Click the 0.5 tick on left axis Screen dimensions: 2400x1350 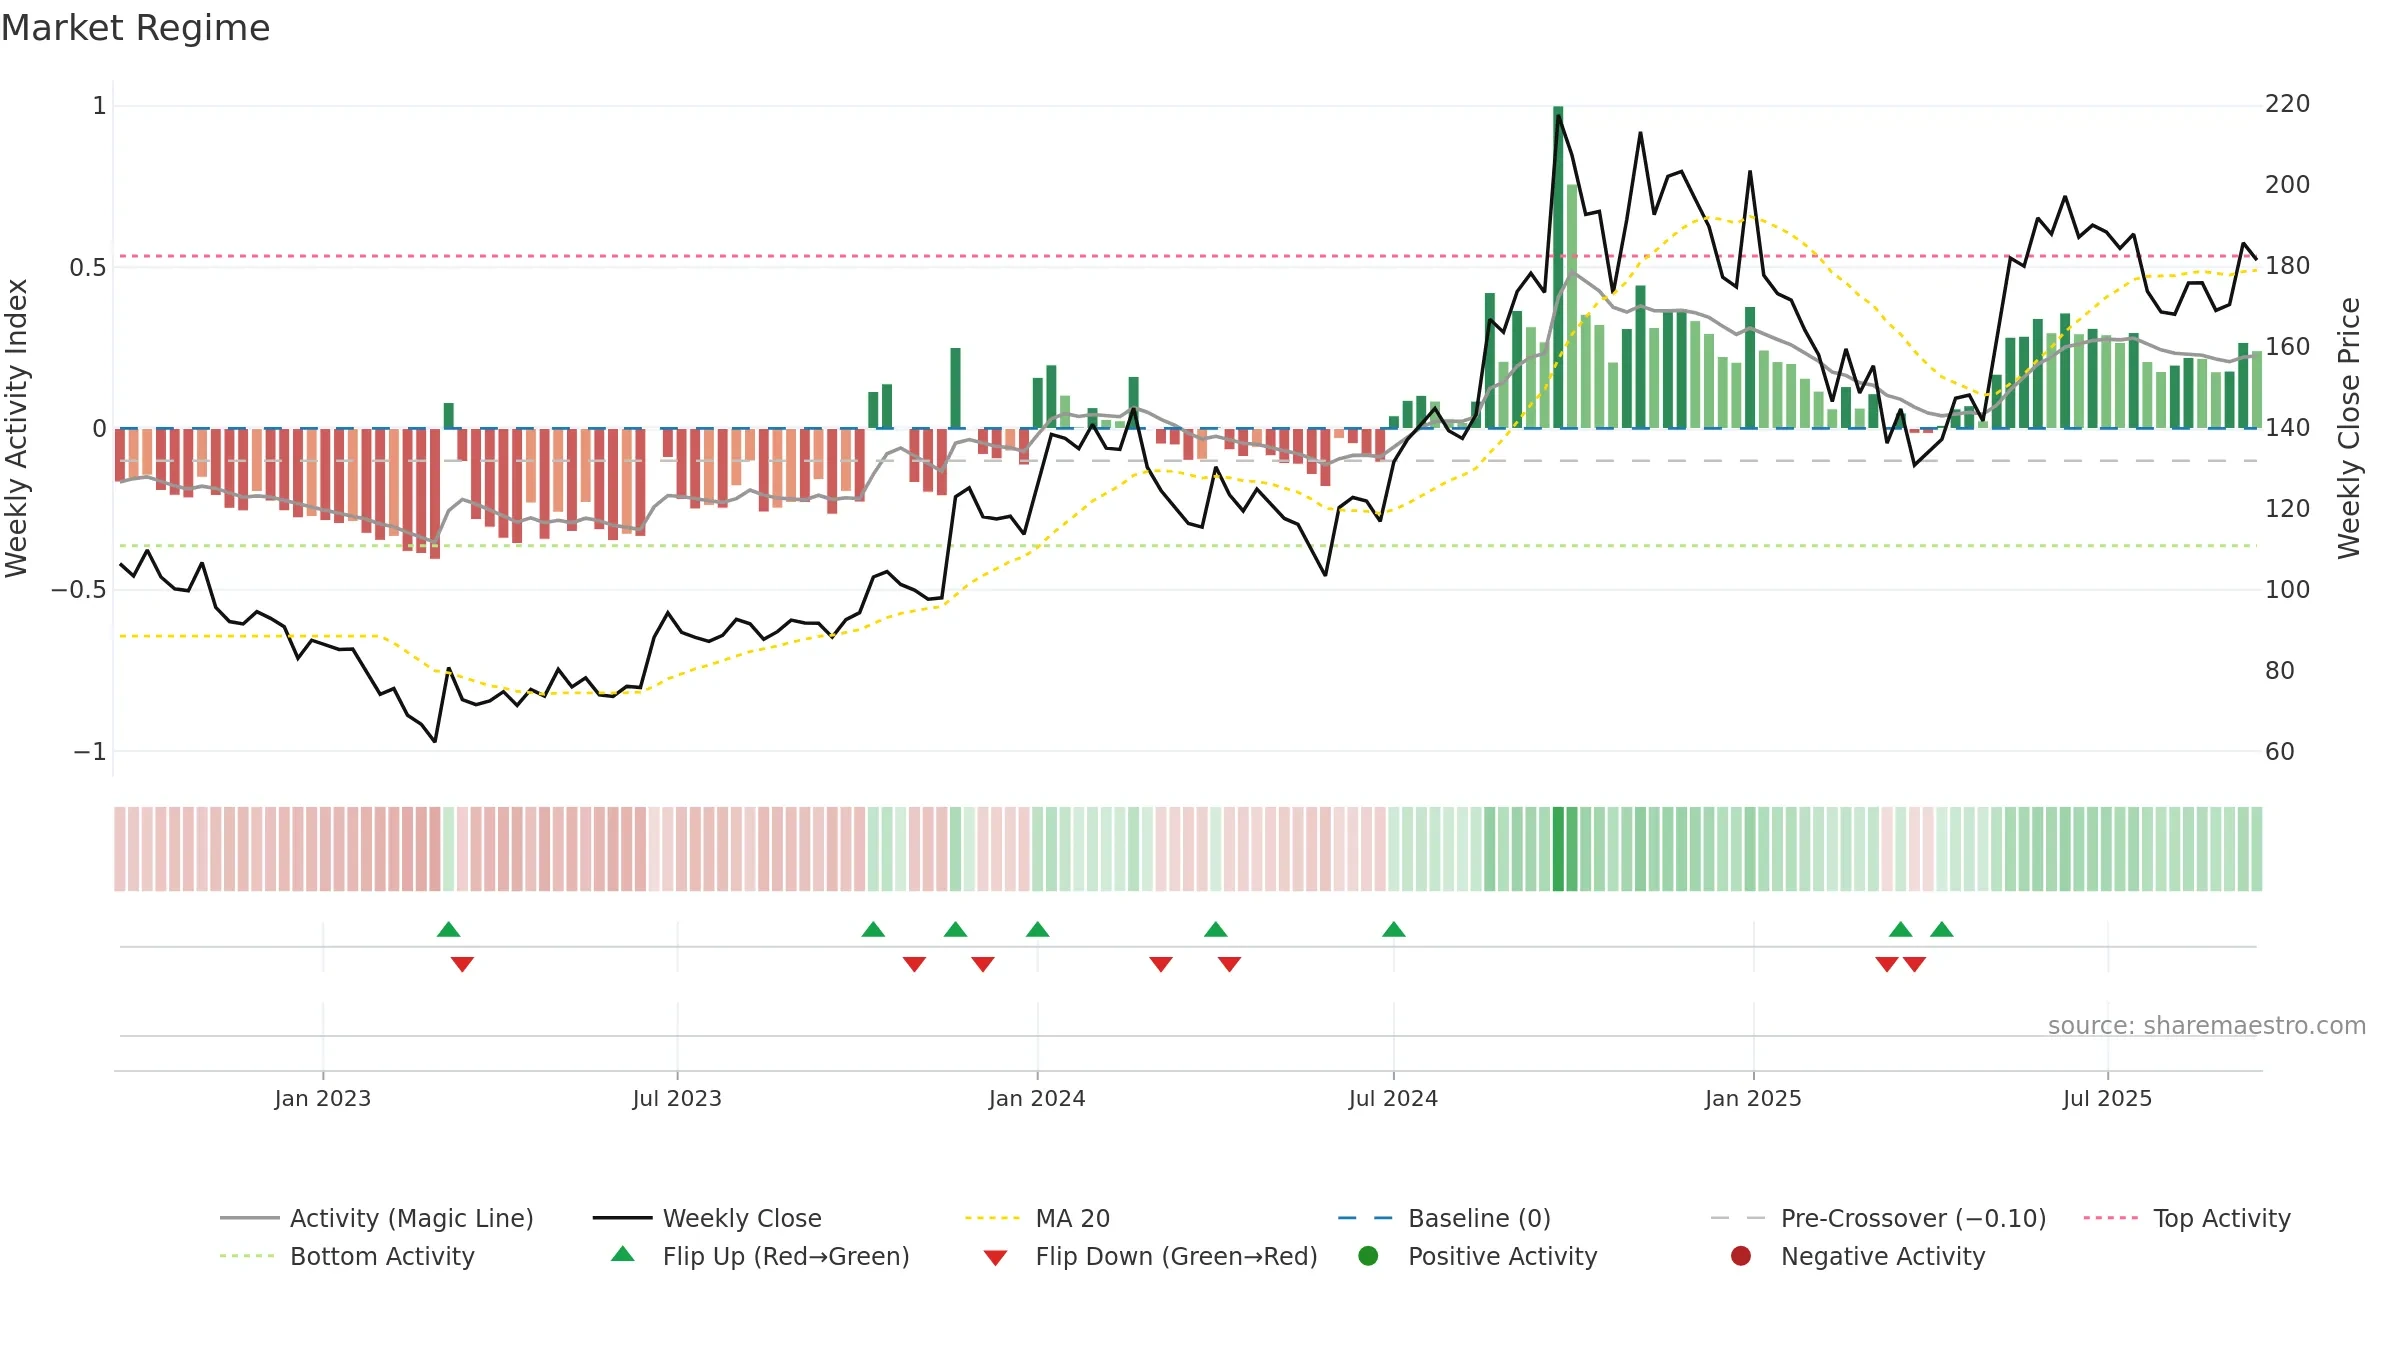click(87, 267)
